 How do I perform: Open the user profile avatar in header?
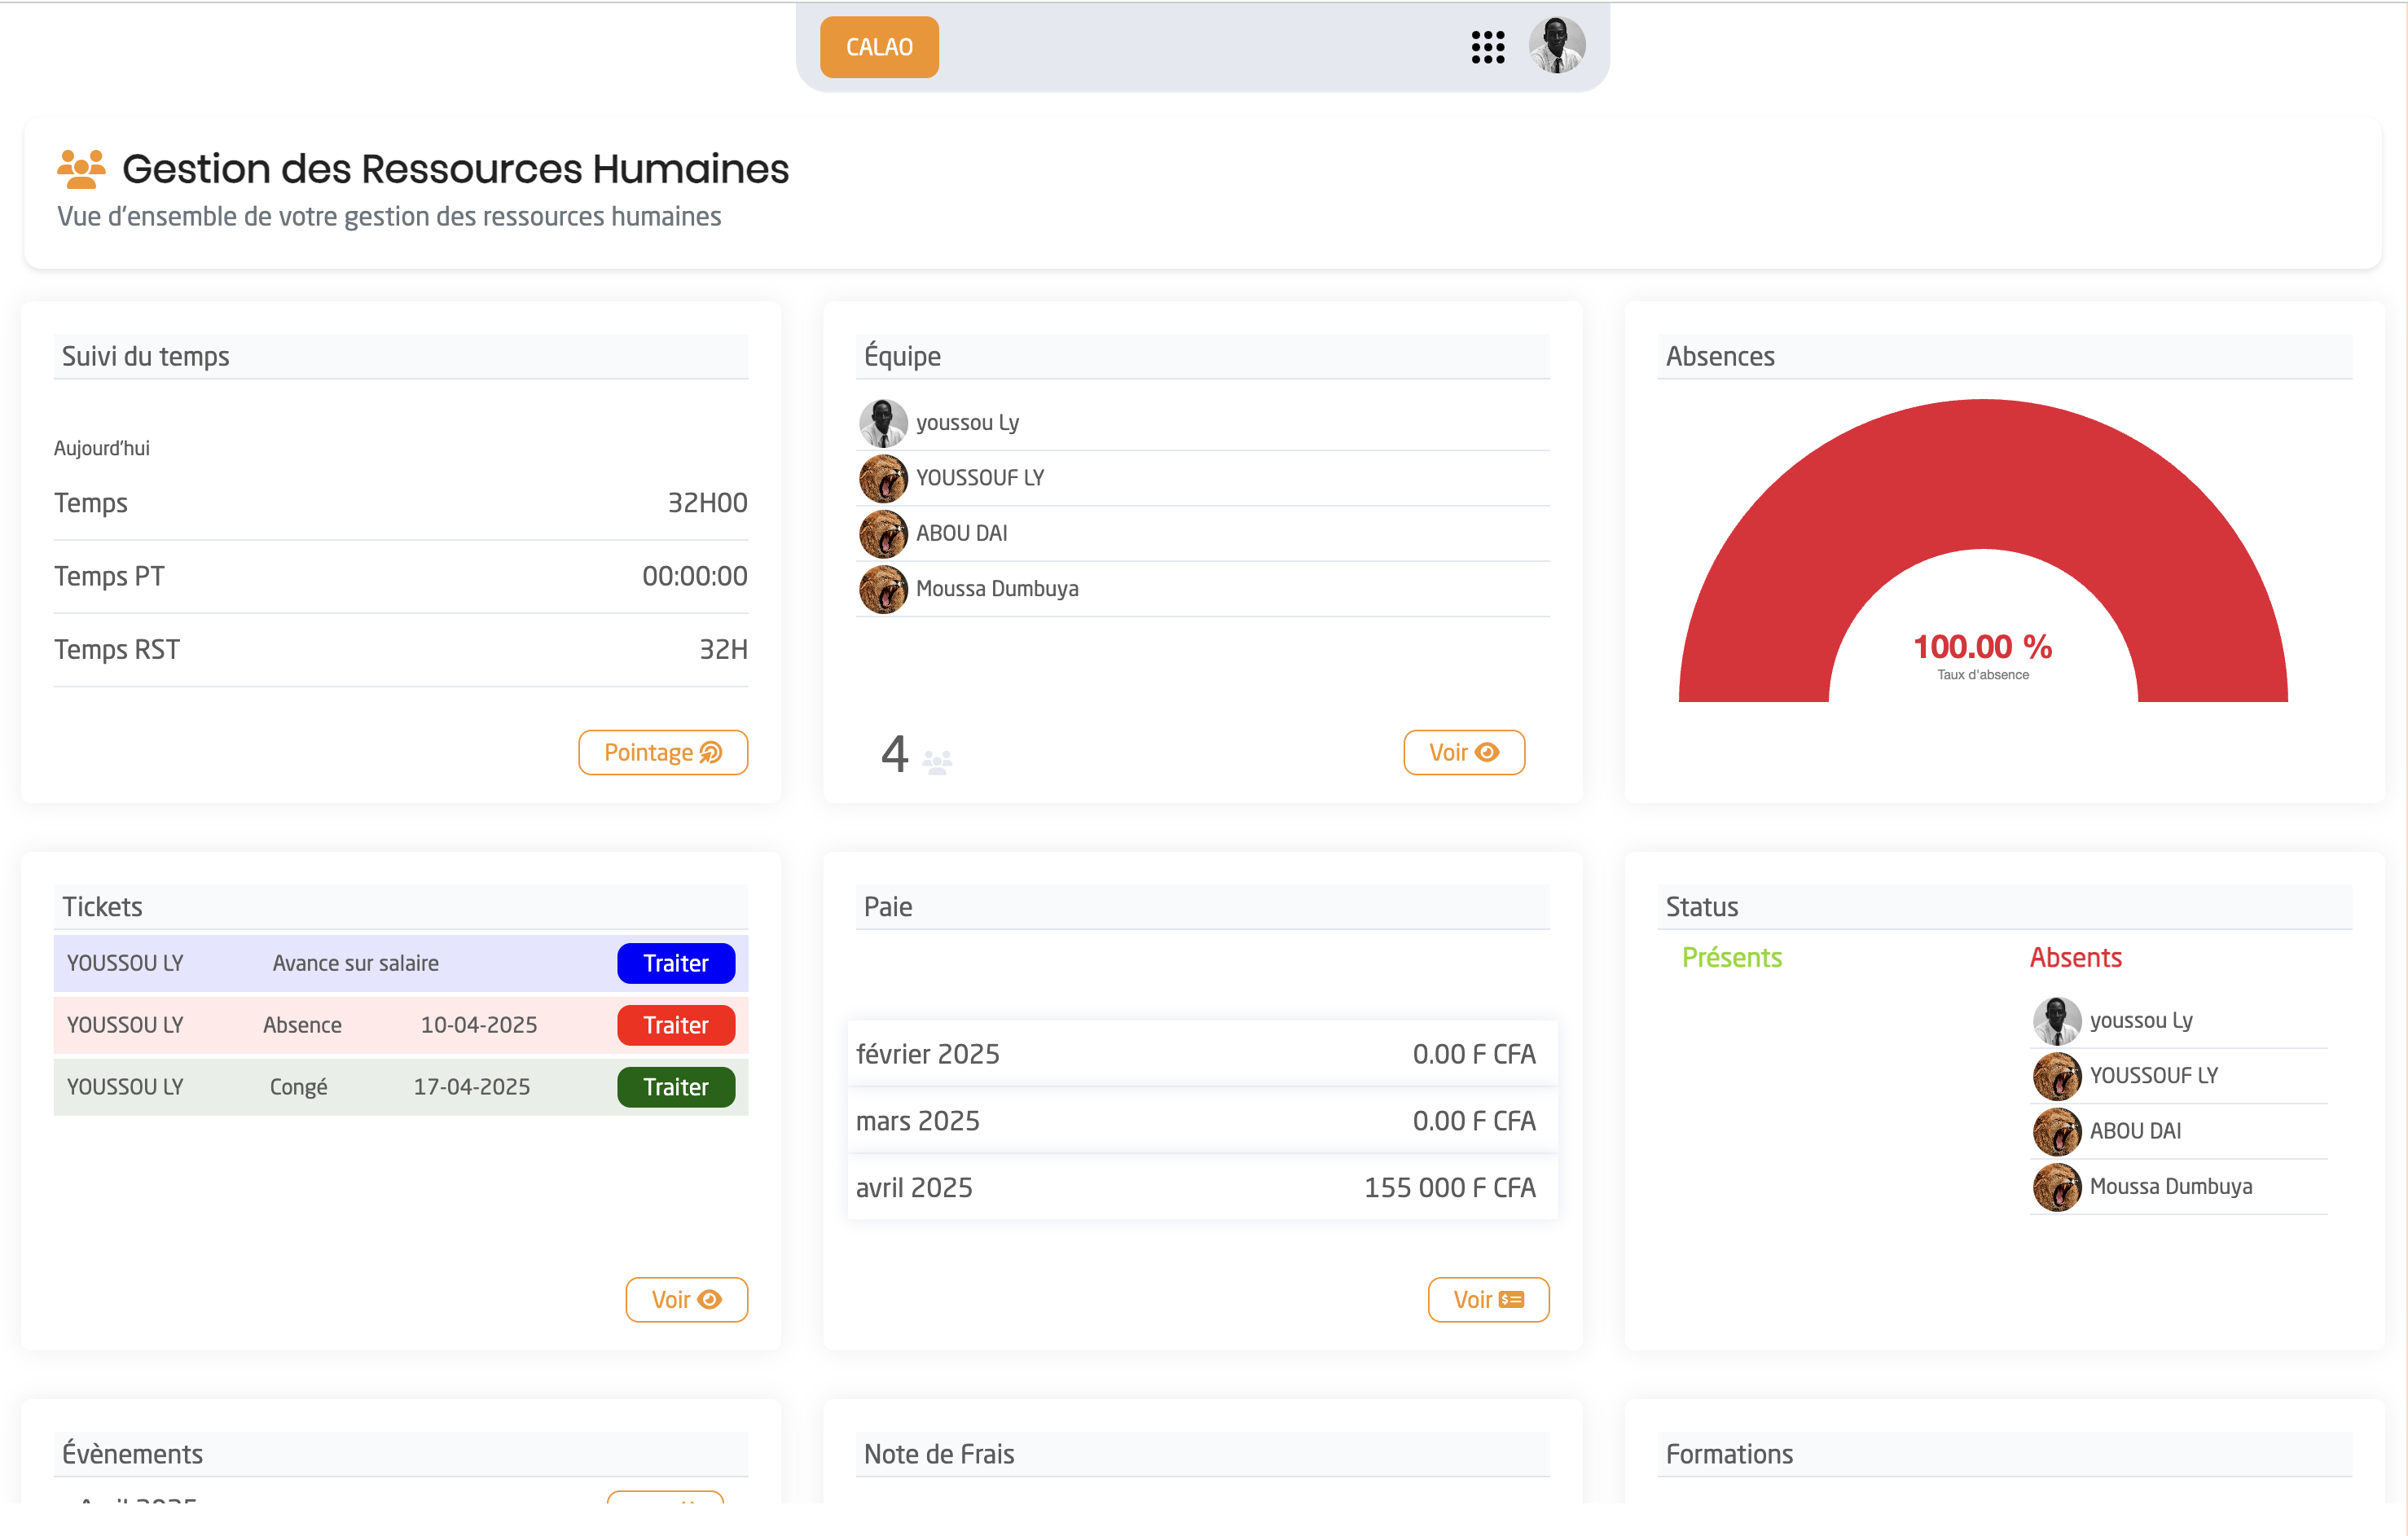coord(1557,46)
